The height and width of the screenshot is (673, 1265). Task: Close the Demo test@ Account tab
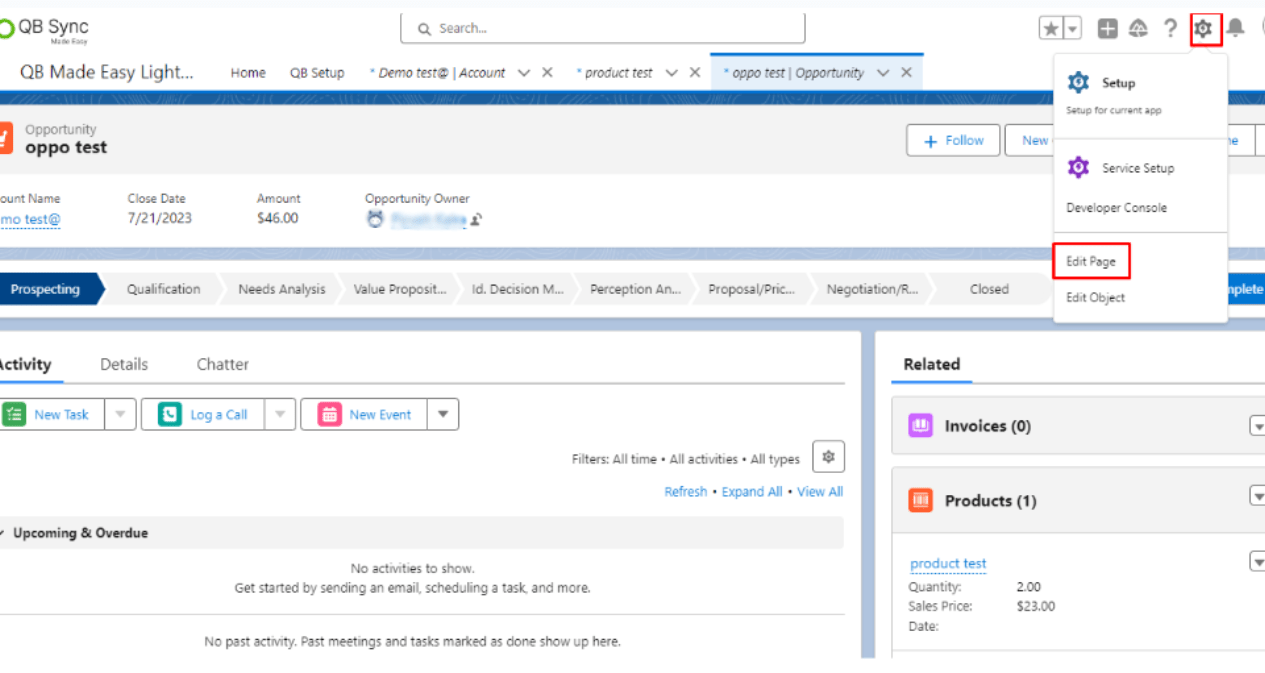pyautogui.click(x=547, y=73)
